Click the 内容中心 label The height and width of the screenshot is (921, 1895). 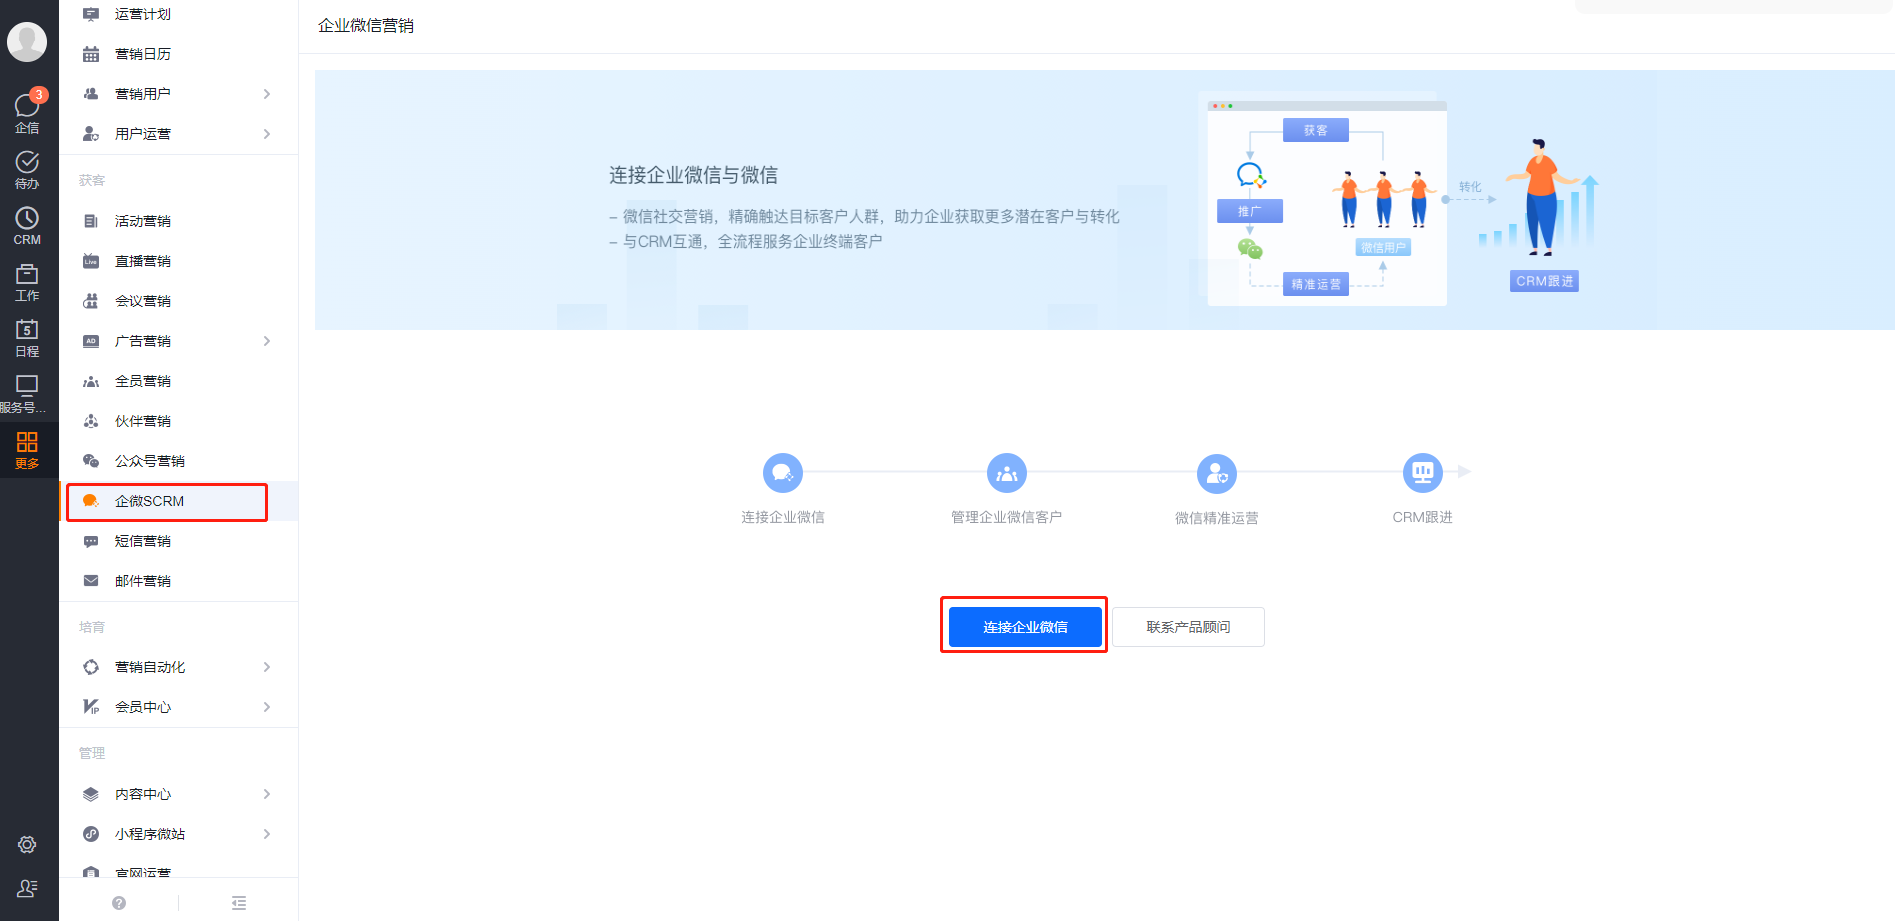[x=143, y=794]
